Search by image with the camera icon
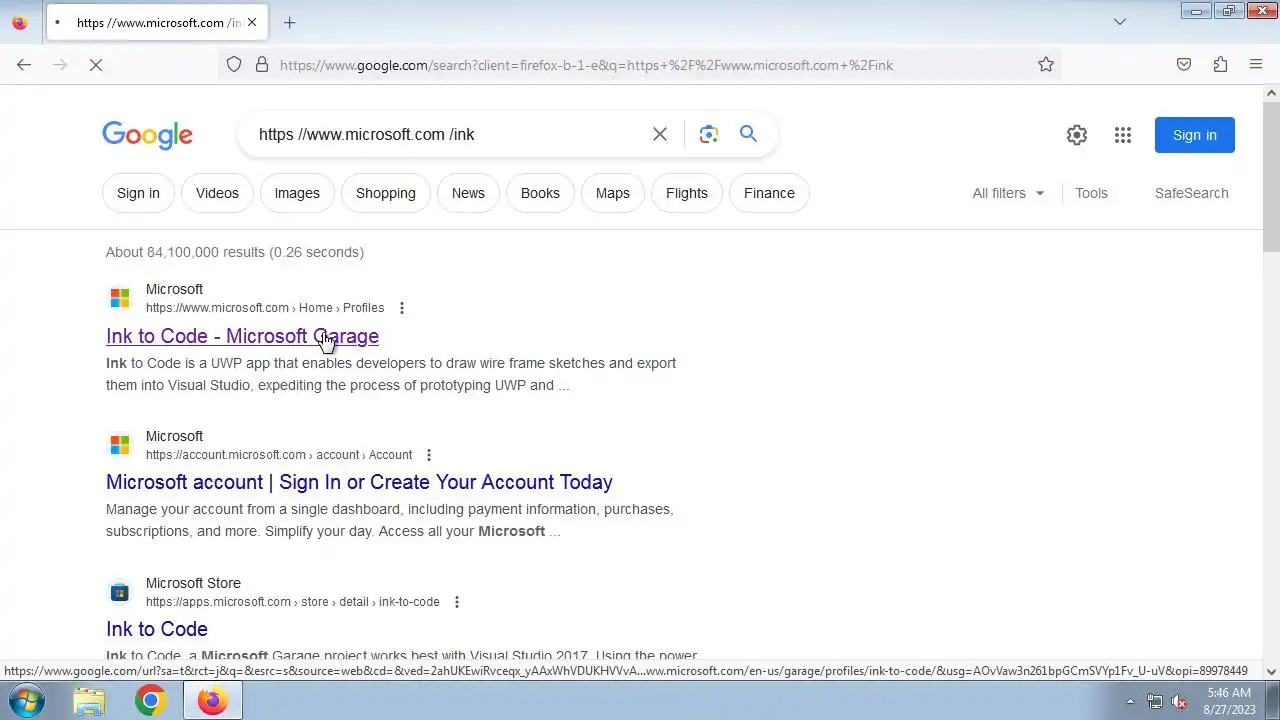 (709, 134)
